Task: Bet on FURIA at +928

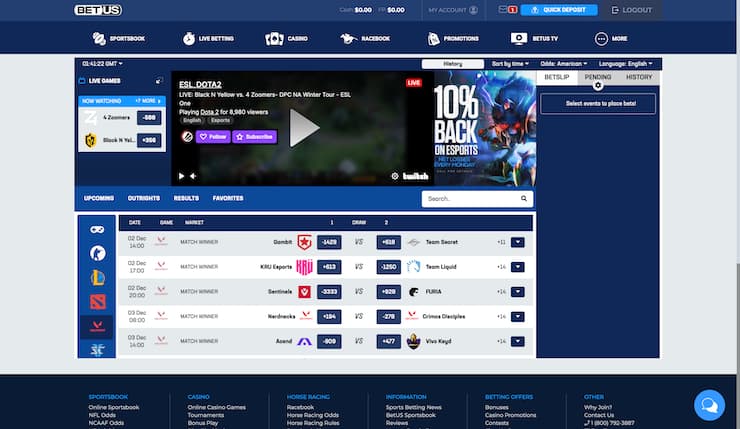Action: pos(388,292)
